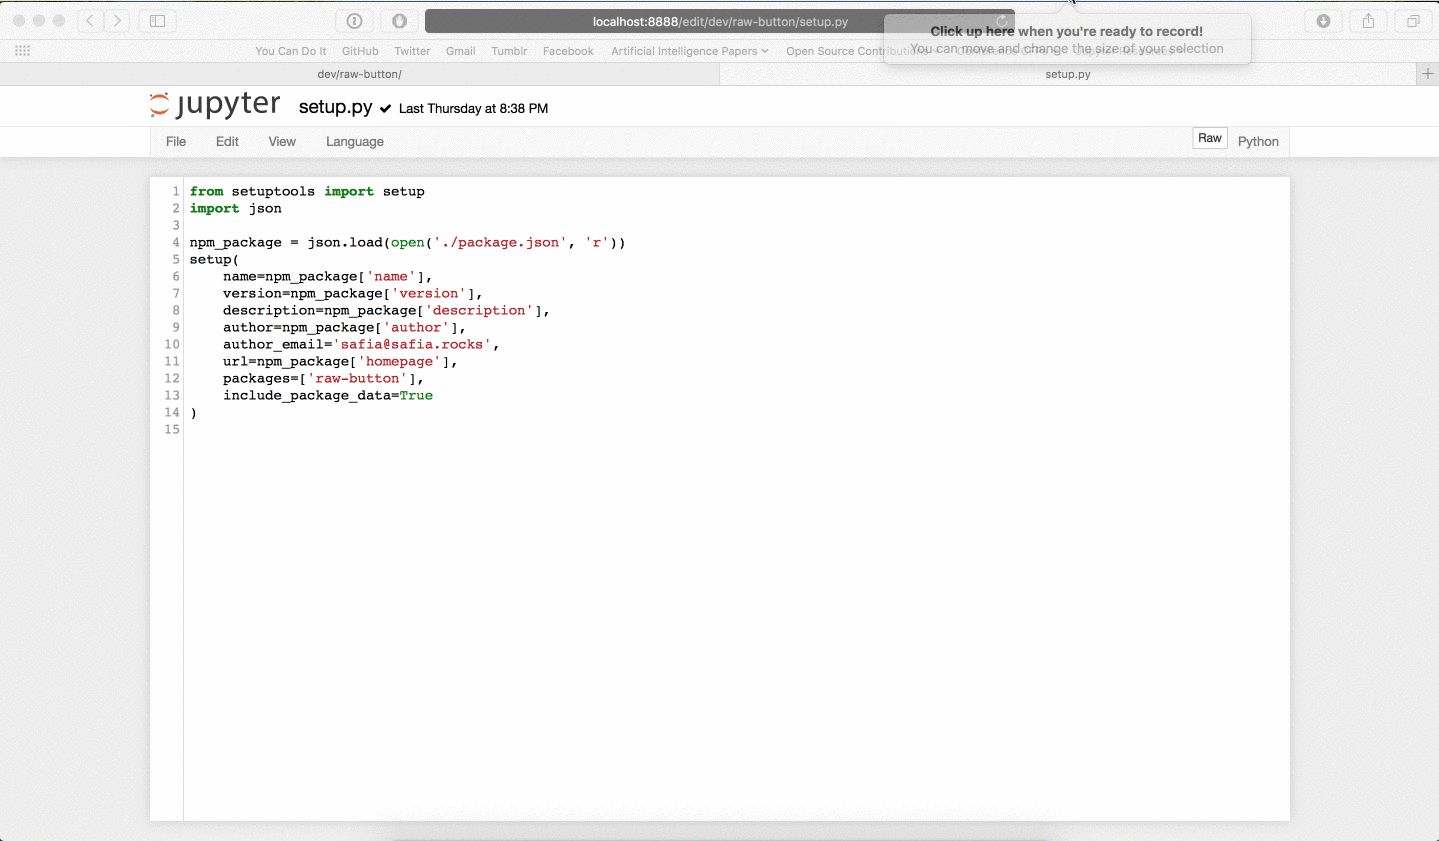The image size is (1439, 841).
Task: Click the Jupyter logo
Action: [x=215, y=105]
